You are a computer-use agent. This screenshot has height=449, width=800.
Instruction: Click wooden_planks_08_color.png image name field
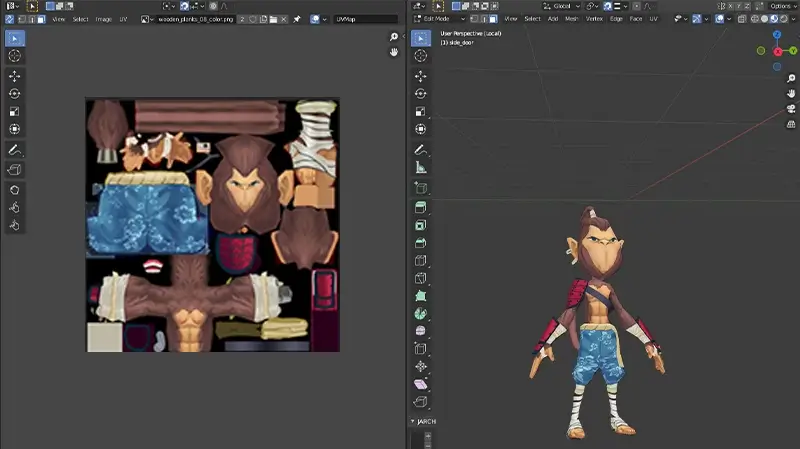195,19
